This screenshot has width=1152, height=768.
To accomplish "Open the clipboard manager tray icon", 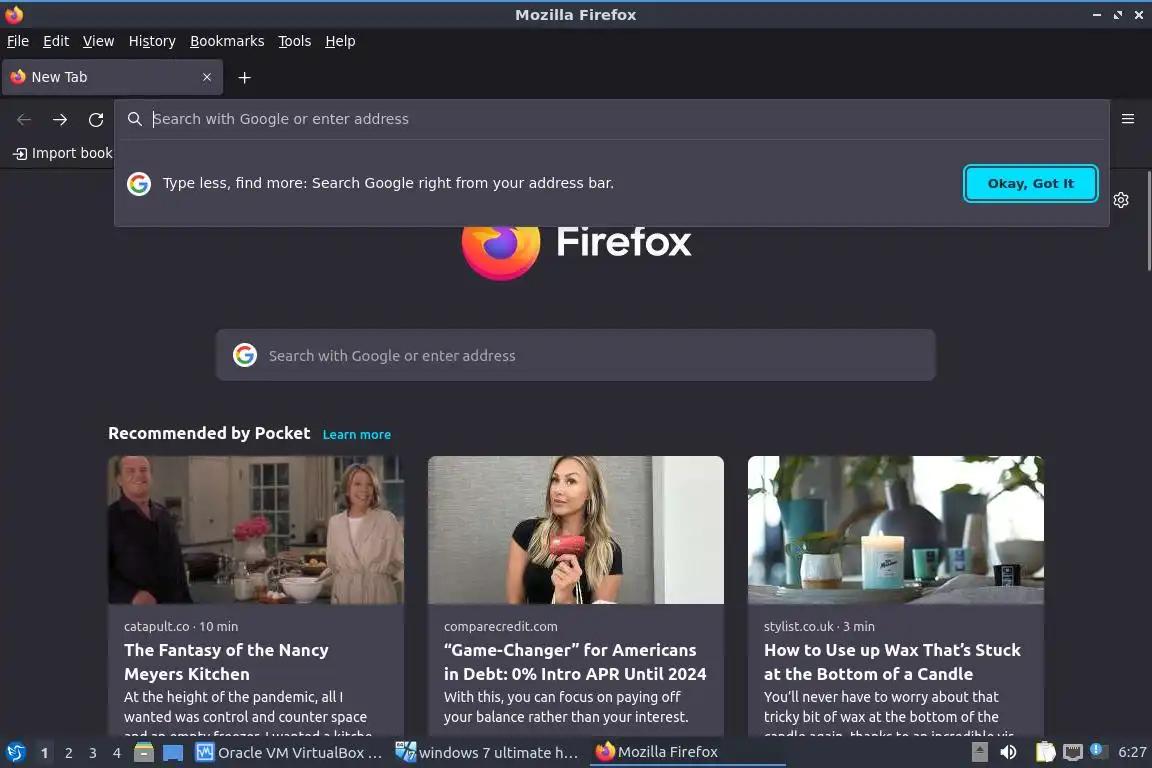I will pos(1045,752).
